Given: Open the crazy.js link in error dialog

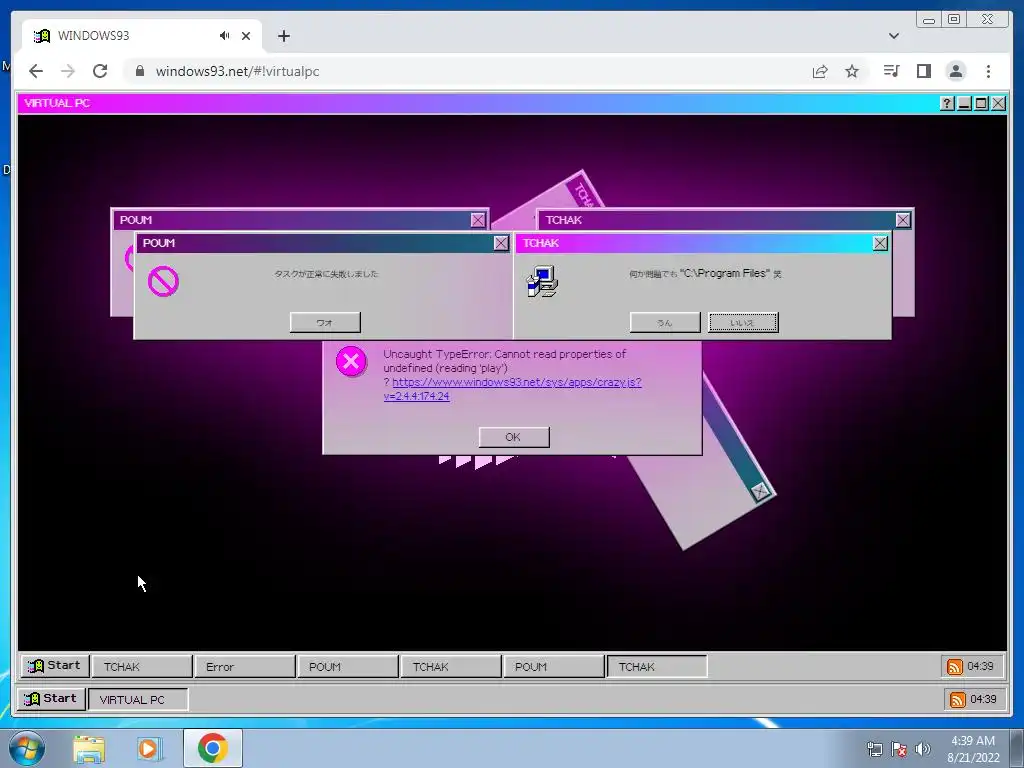Looking at the screenshot, I should [x=513, y=389].
